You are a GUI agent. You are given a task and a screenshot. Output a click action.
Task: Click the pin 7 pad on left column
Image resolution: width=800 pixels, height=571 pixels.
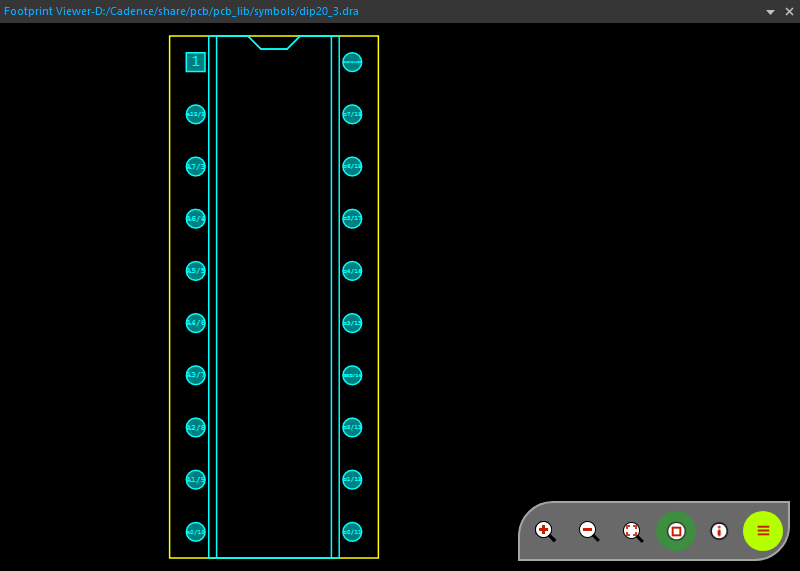point(195,375)
